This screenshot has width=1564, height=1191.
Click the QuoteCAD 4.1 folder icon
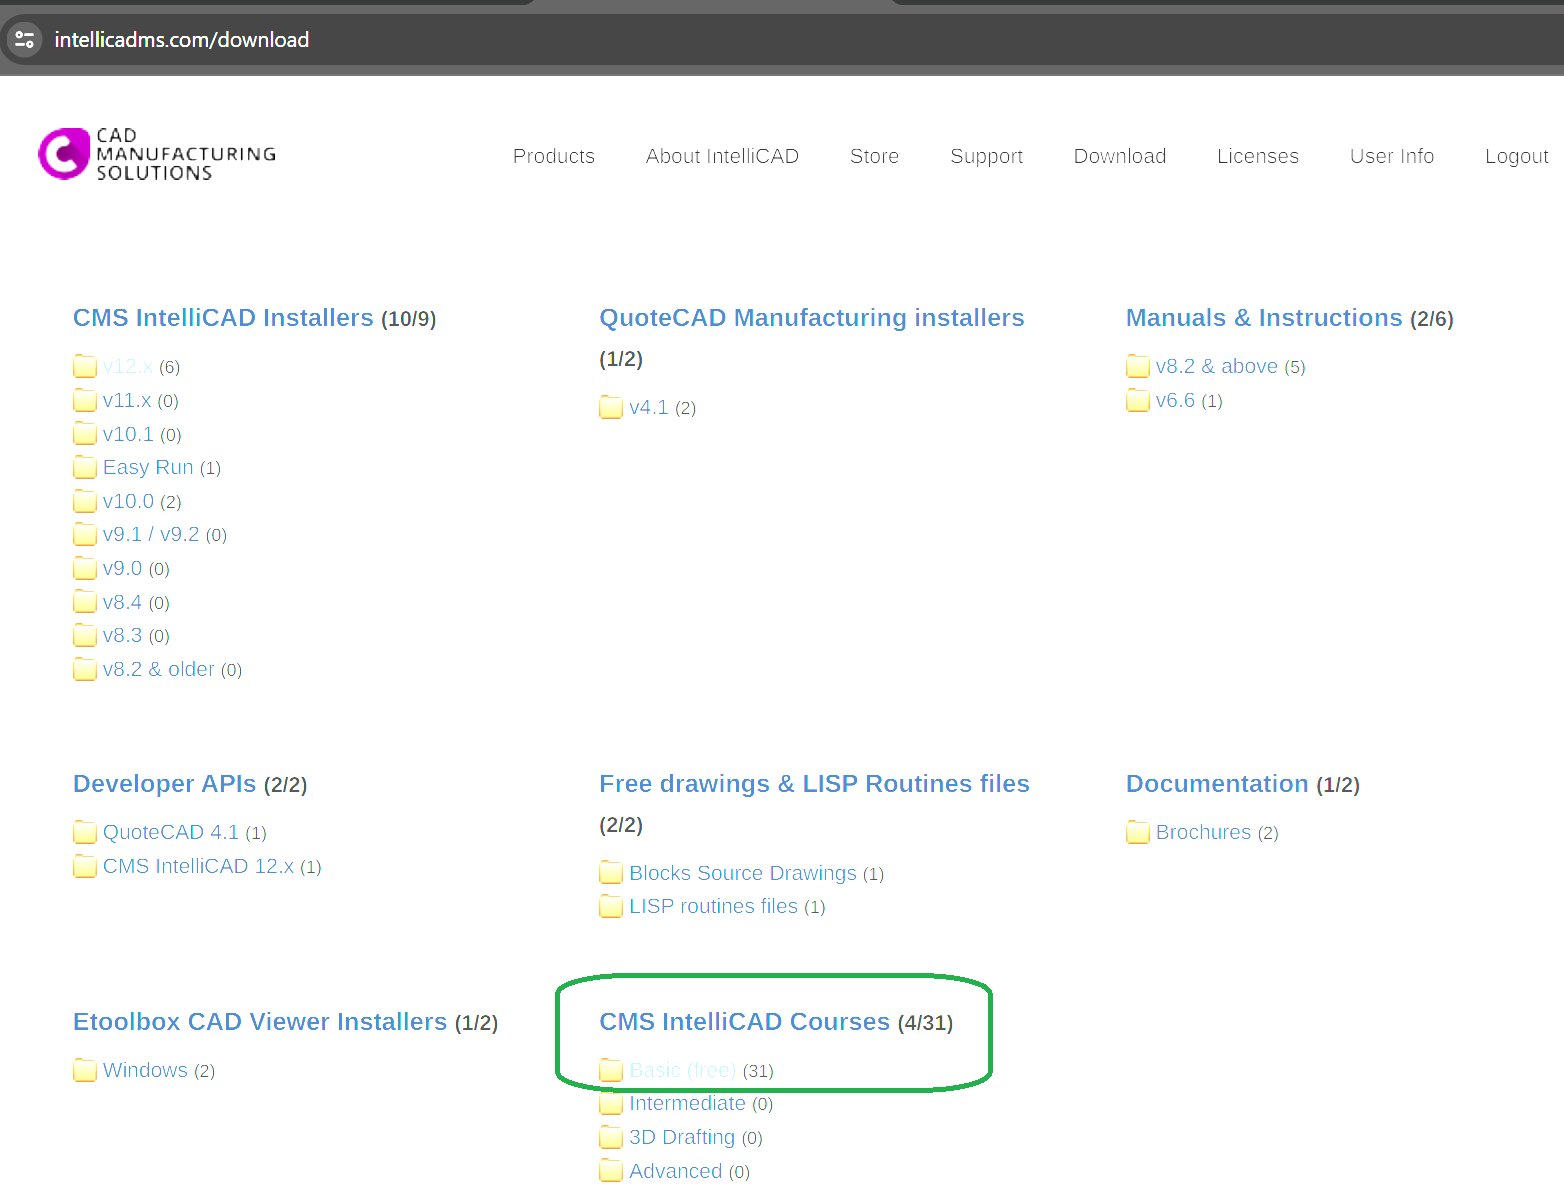point(85,833)
